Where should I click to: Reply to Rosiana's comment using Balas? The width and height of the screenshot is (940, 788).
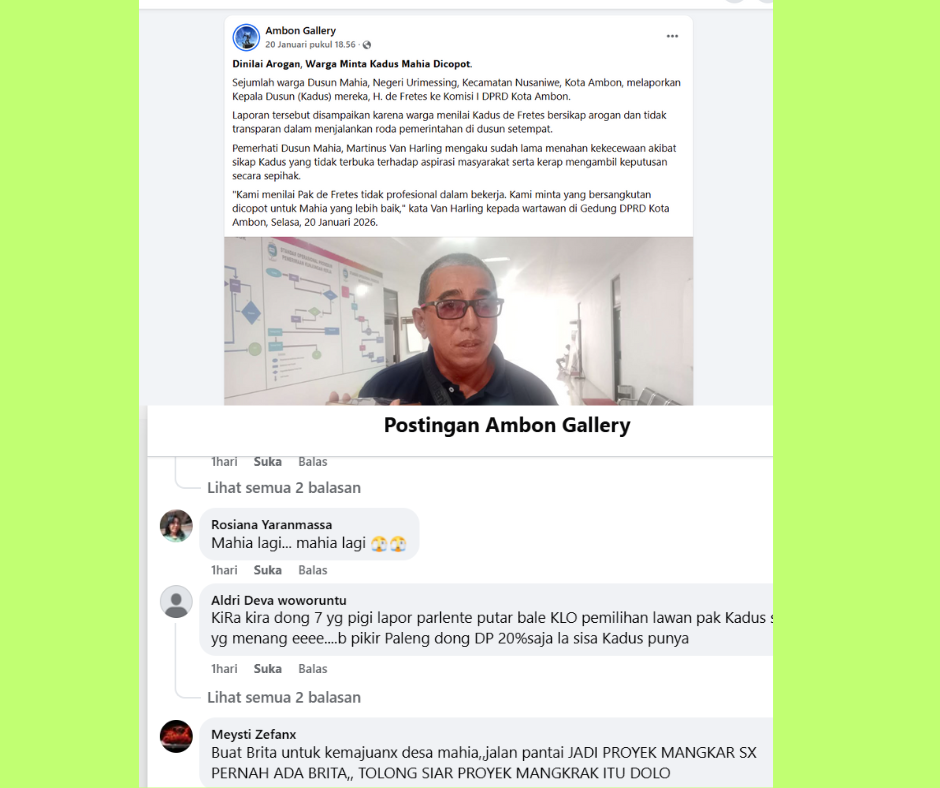pos(313,570)
